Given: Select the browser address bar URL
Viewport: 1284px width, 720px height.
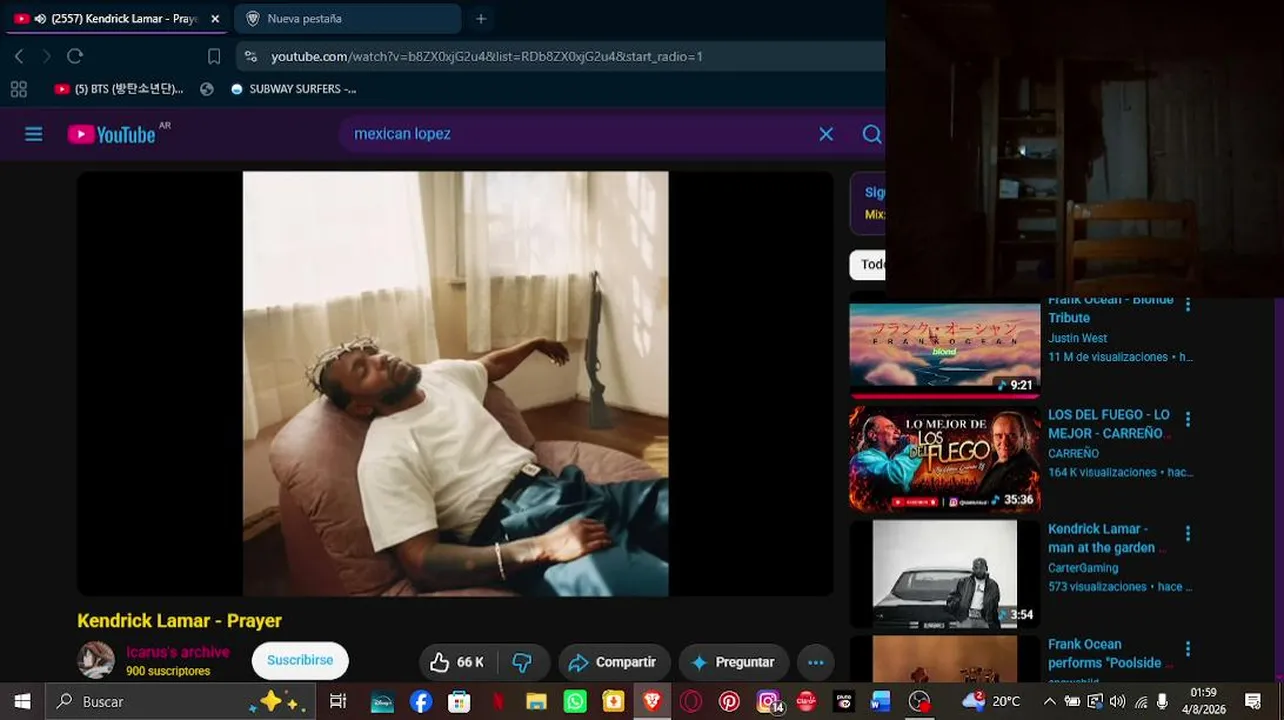Looking at the screenshot, I should tap(487, 56).
